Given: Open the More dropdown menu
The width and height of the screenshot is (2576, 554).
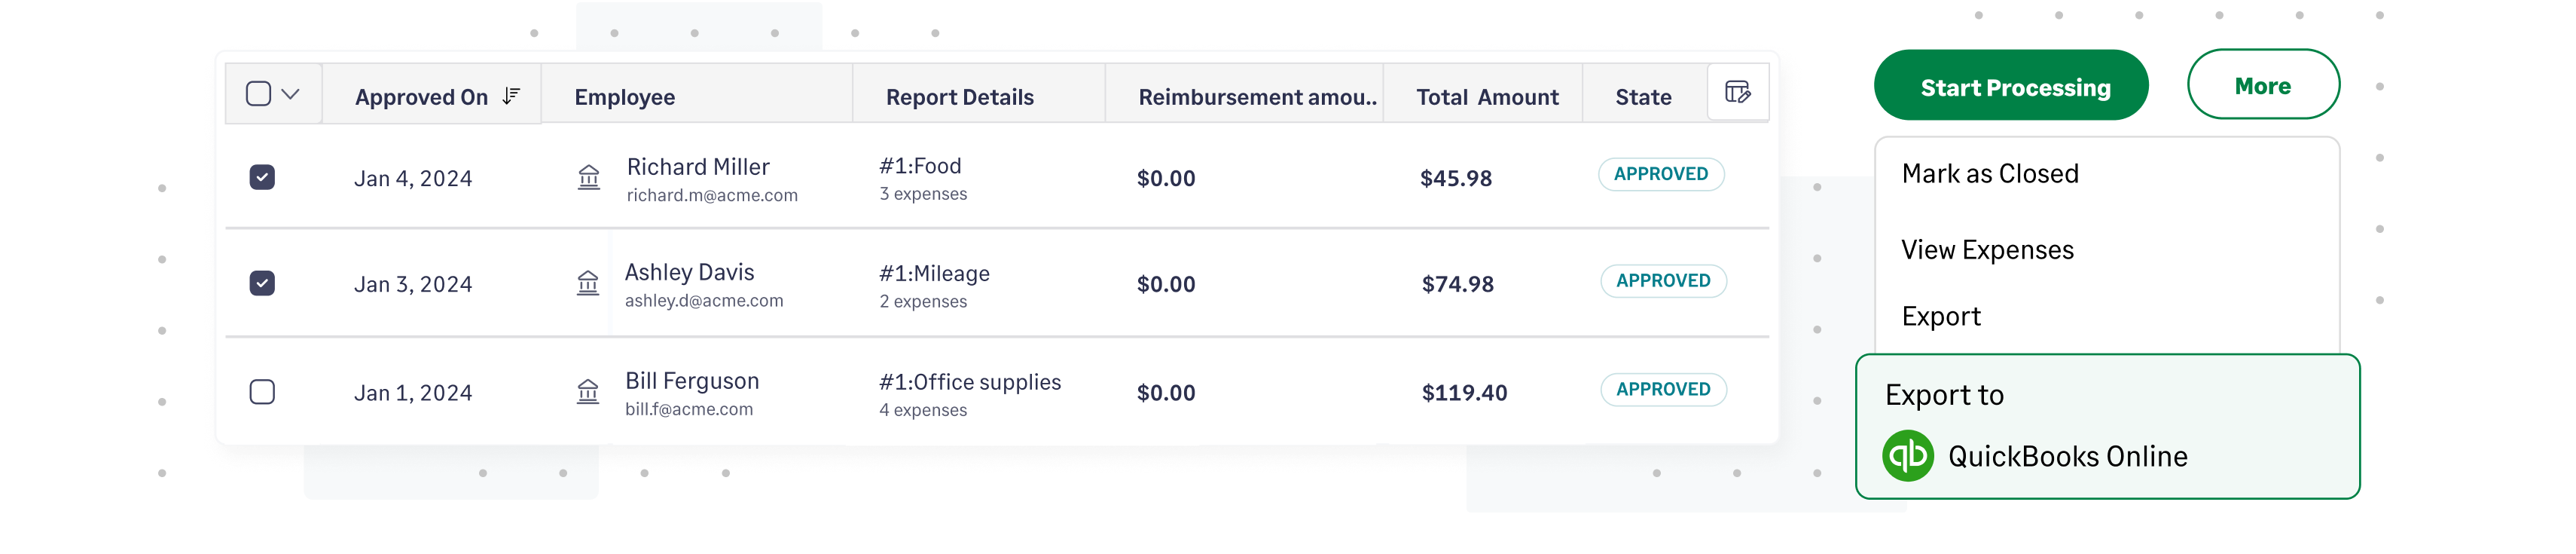Looking at the screenshot, I should (2262, 85).
